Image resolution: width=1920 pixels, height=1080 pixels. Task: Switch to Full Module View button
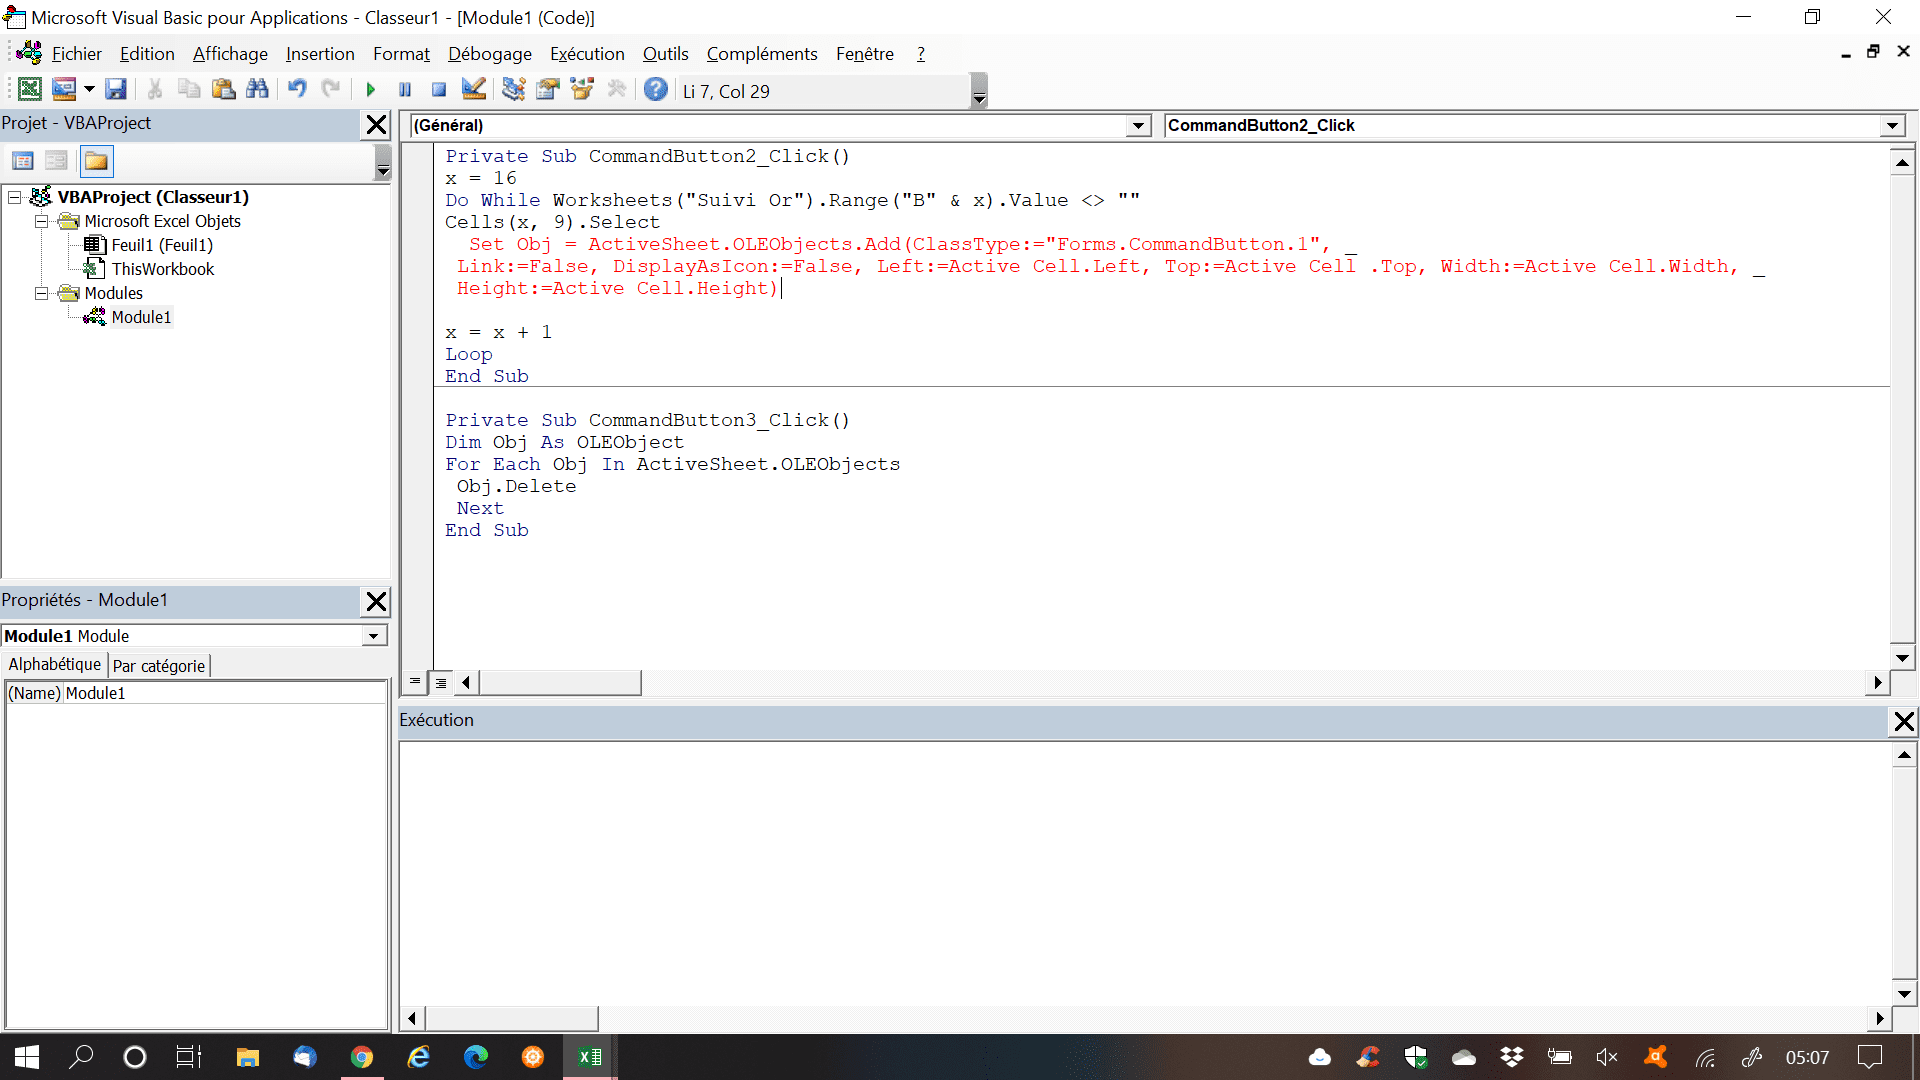click(x=440, y=682)
